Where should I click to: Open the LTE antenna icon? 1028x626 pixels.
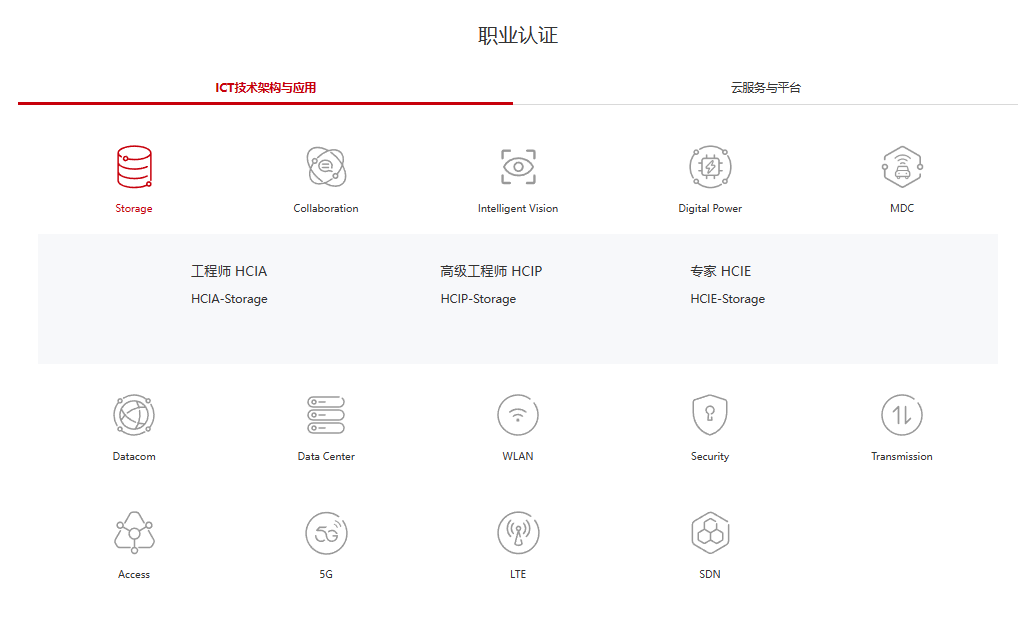(518, 532)
